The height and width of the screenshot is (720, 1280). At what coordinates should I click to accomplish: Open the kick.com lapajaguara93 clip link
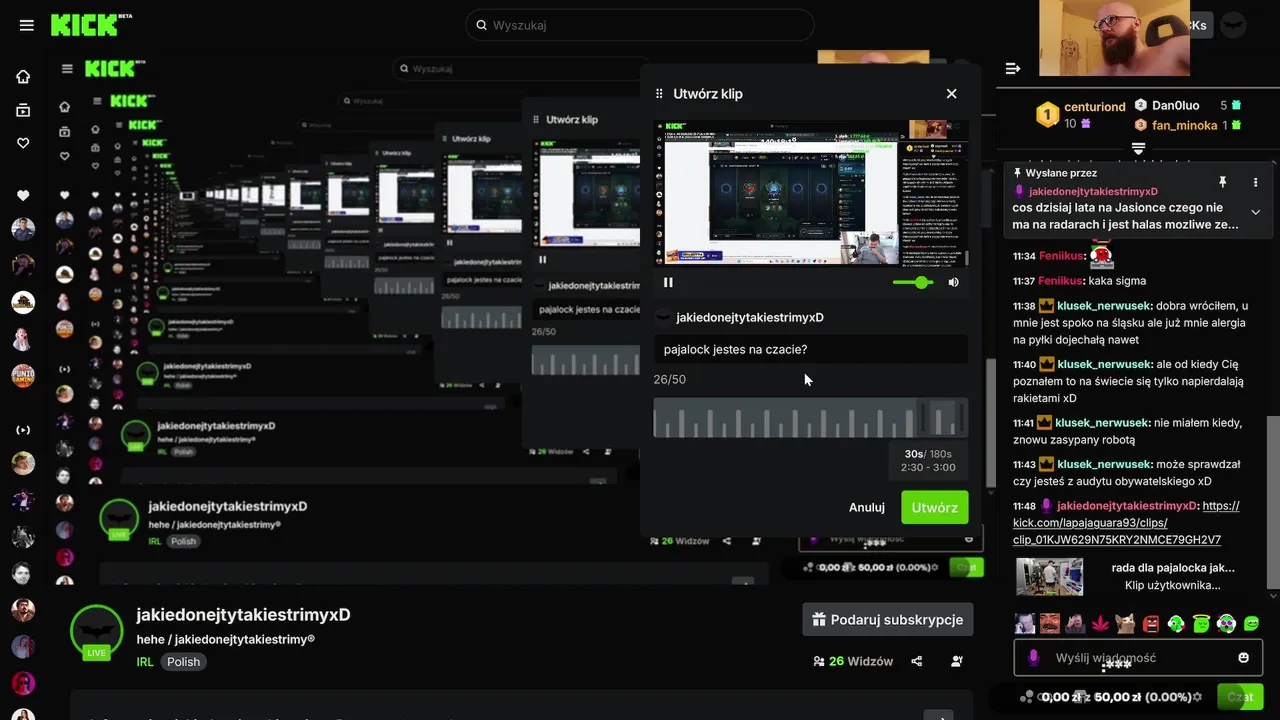pos(1126,523)
